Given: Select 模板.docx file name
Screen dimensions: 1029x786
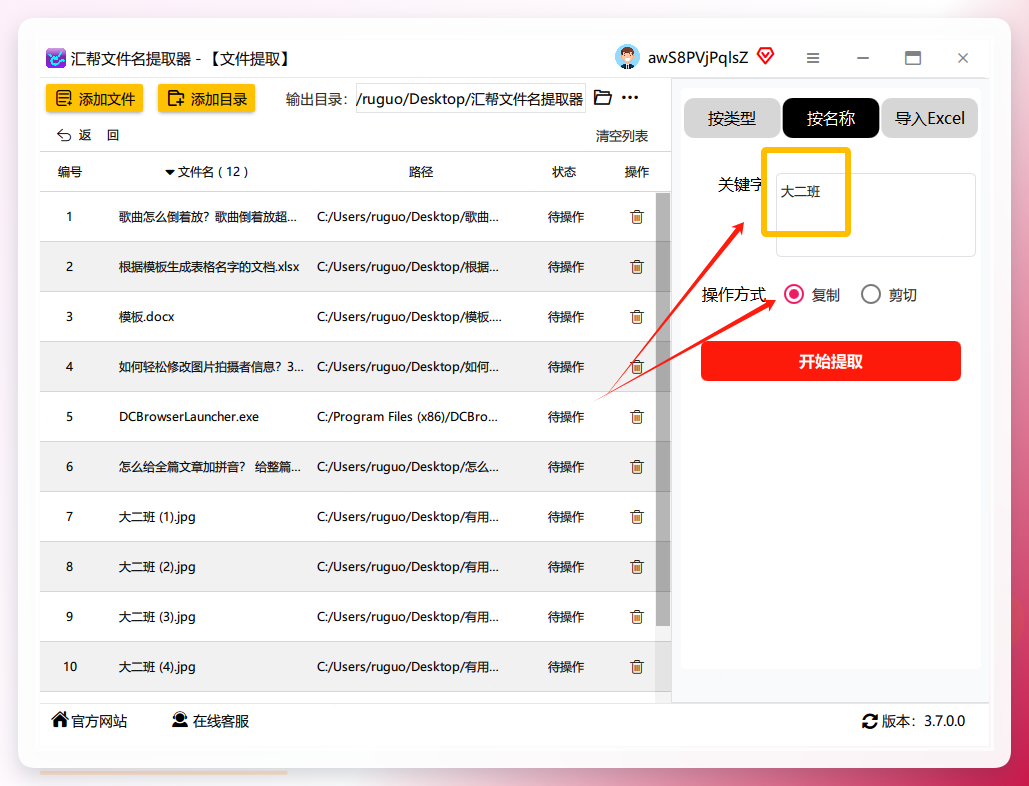Looking at the screenshot, I should pos(146,317).
